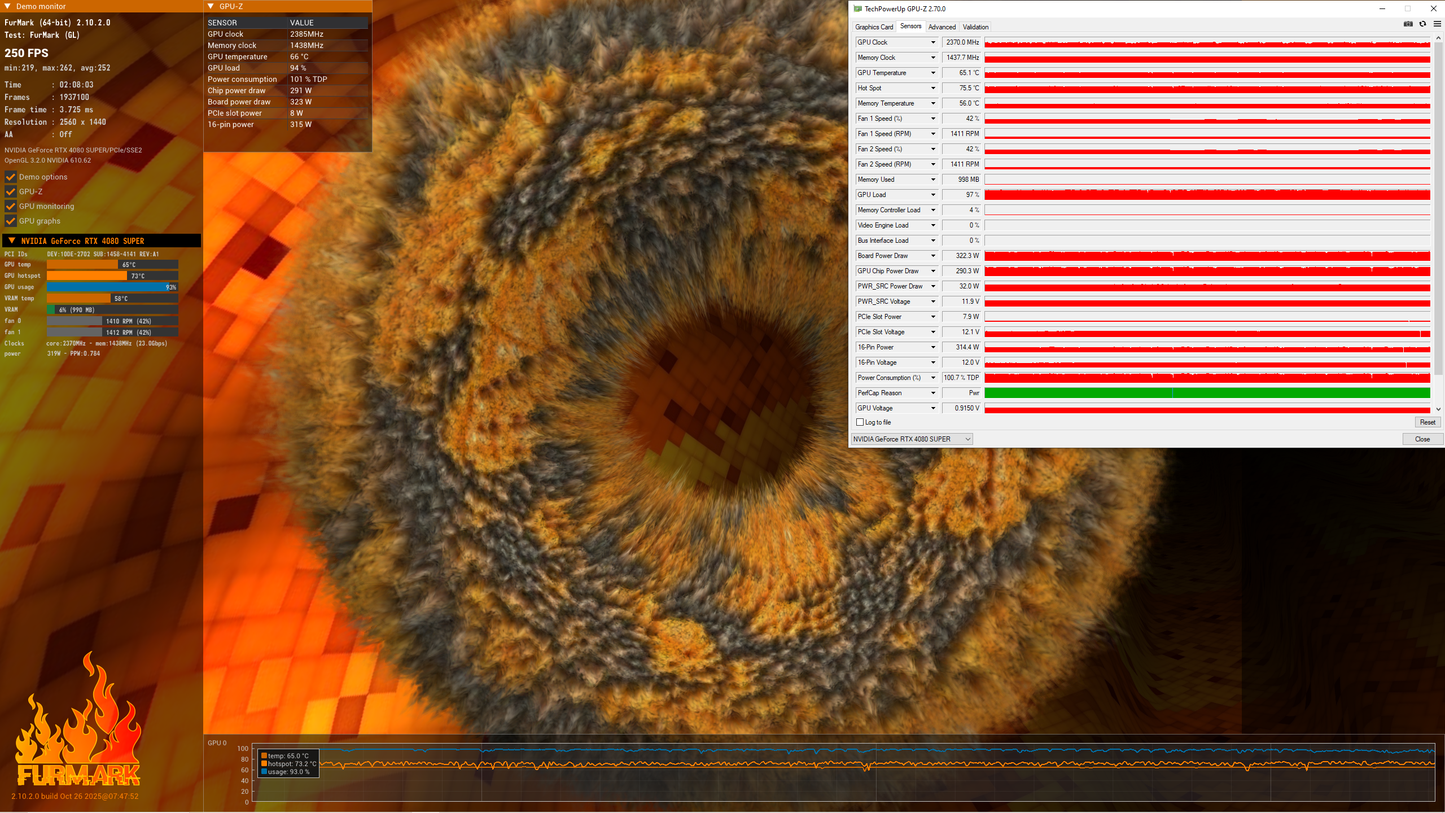The image size is (1445, 813).
Task: Open the PWR_SRC Voltage dropdown
Action: 933,302
